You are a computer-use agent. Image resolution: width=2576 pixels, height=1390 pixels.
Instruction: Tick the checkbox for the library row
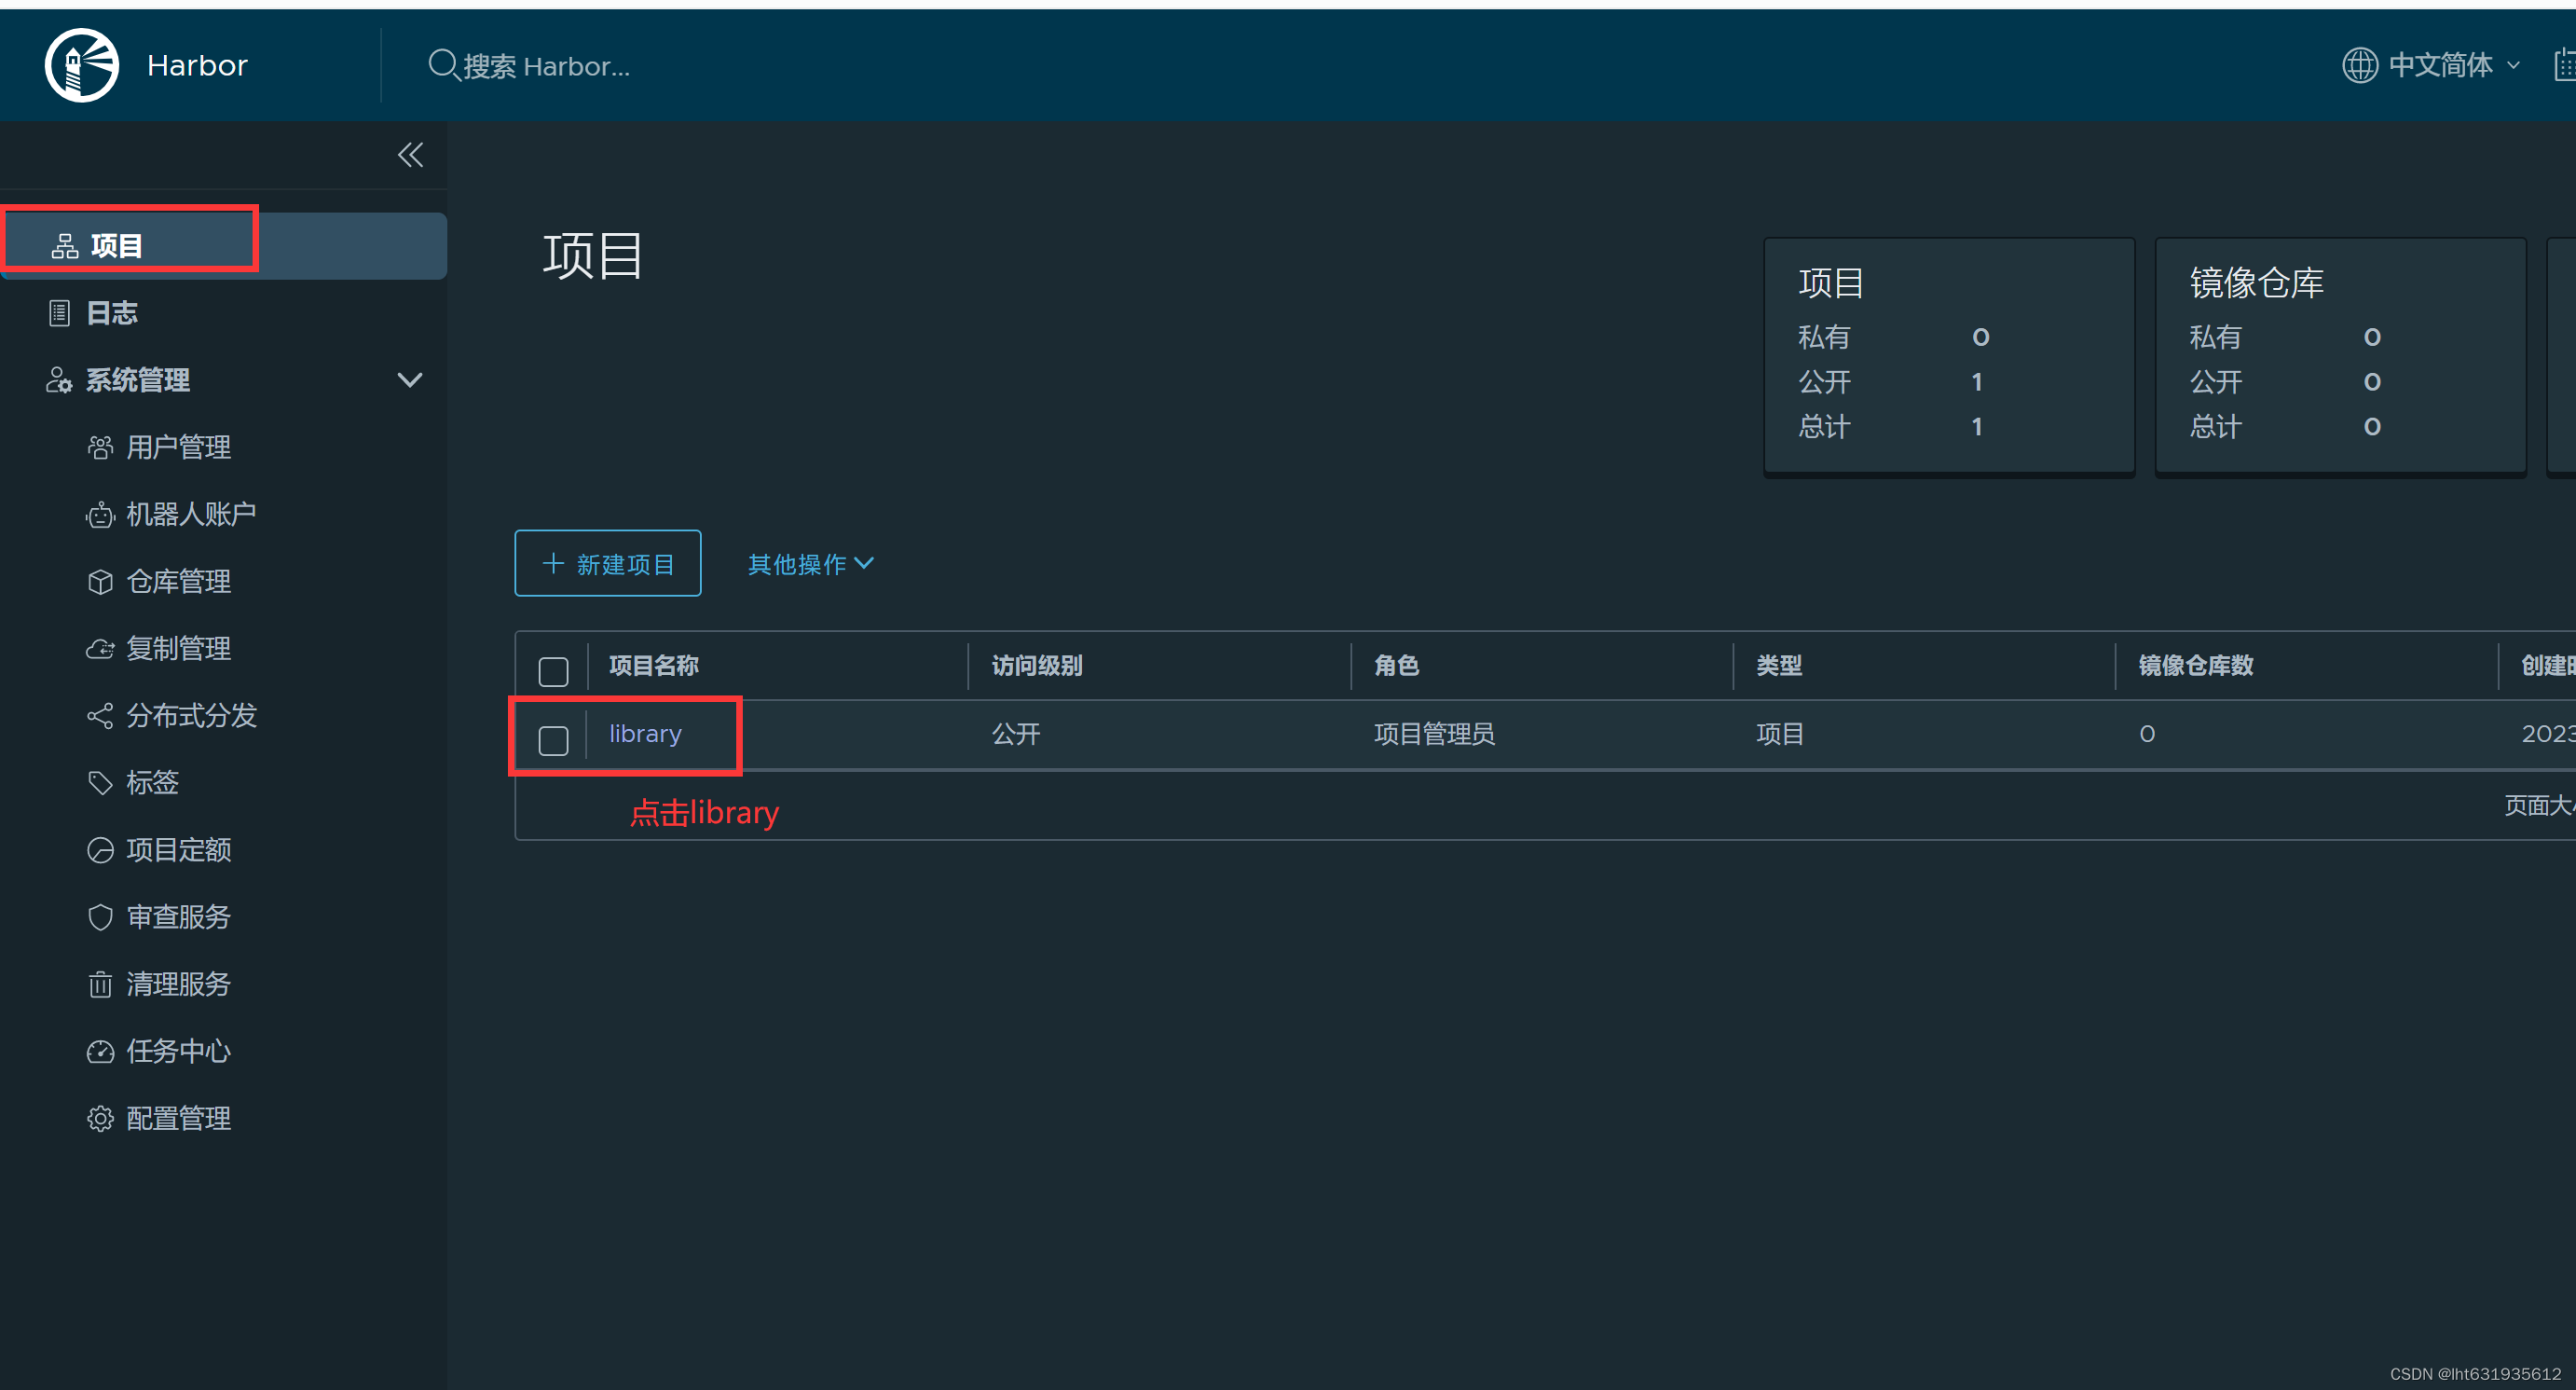coord(553,740)
